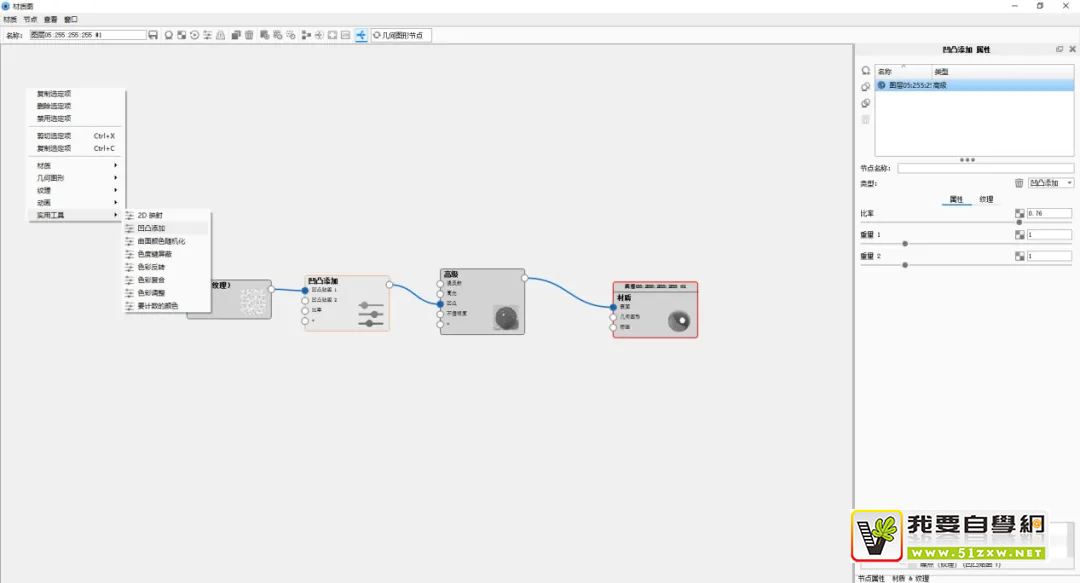
Task: Expand the 几何图形 submenu arrow
Action: pos(115,178)
